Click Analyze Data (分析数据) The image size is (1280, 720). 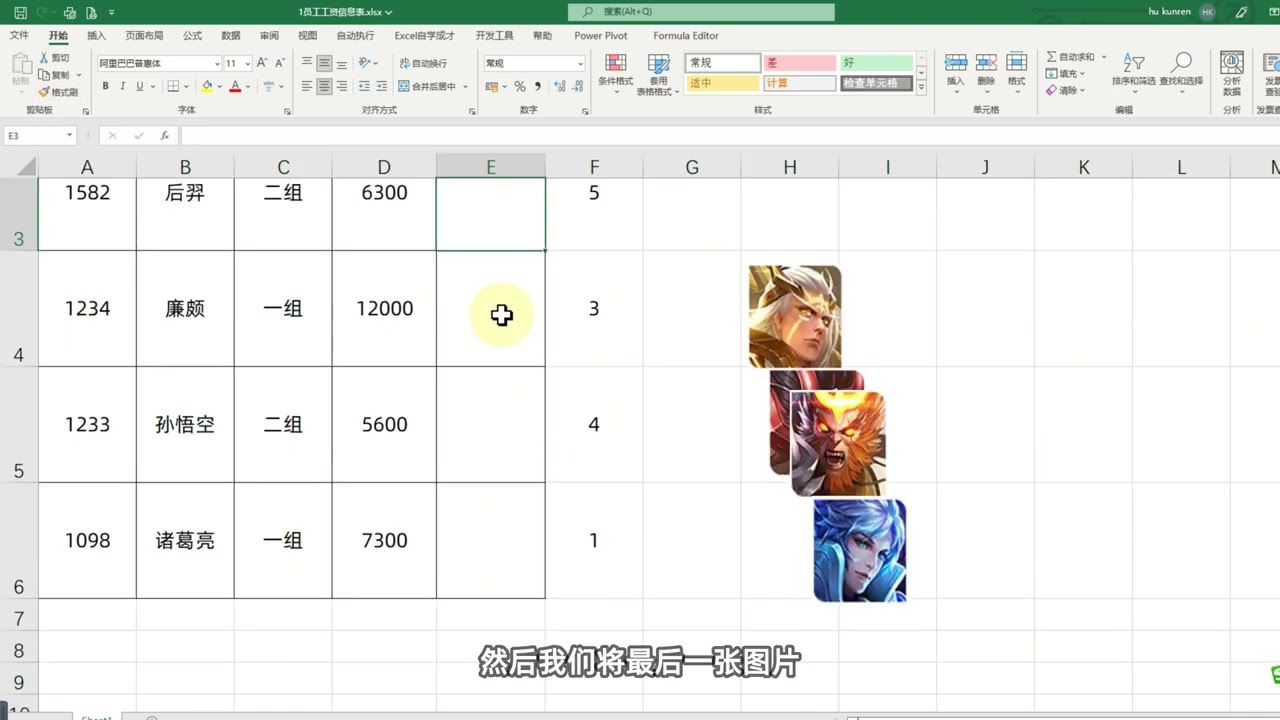(1231, 73)
